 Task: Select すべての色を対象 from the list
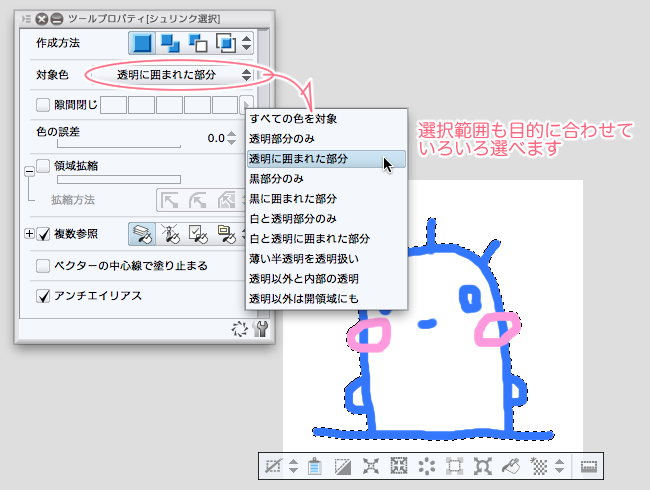click(x=292, y=120)
